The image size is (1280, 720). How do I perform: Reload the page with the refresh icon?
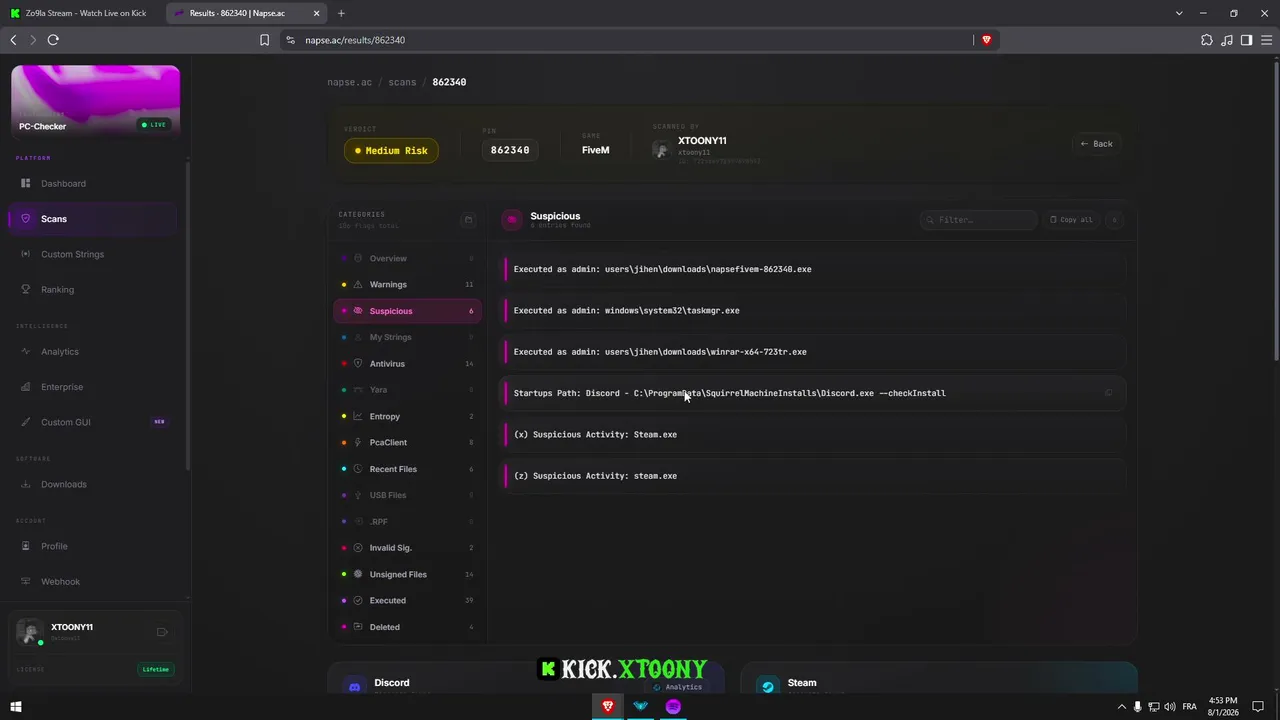pyautogui.click(x=53, y=40)
